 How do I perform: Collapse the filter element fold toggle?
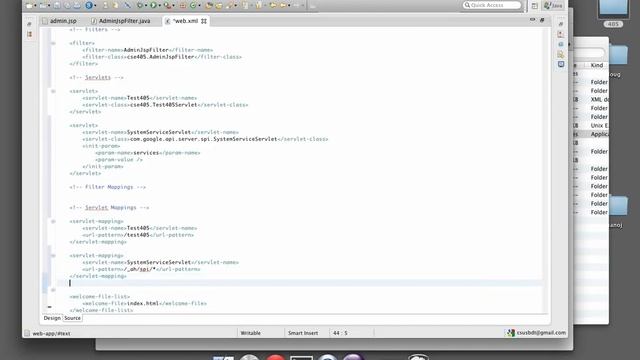(53, 43)
